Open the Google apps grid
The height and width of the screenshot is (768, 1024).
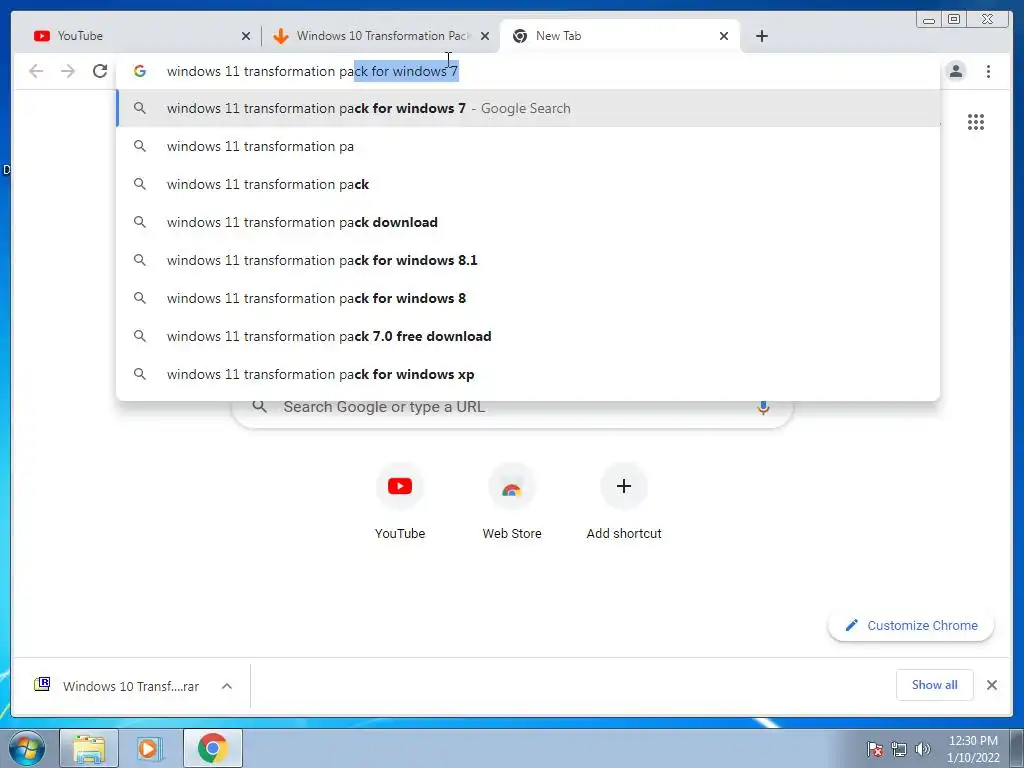(976, 121)
